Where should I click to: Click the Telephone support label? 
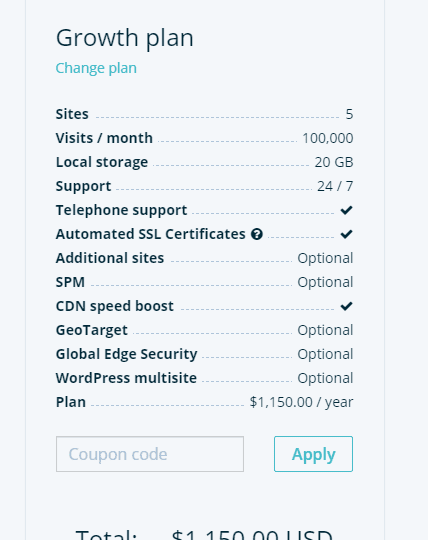point(121,210)
